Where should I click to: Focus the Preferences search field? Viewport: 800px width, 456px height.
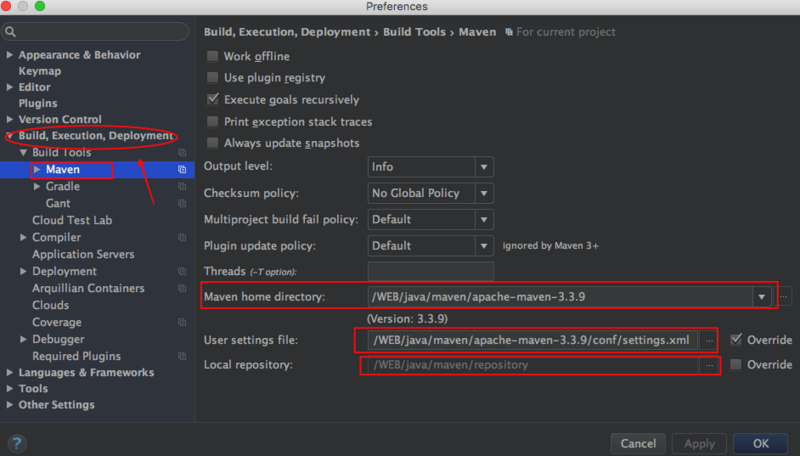point(95,32)
